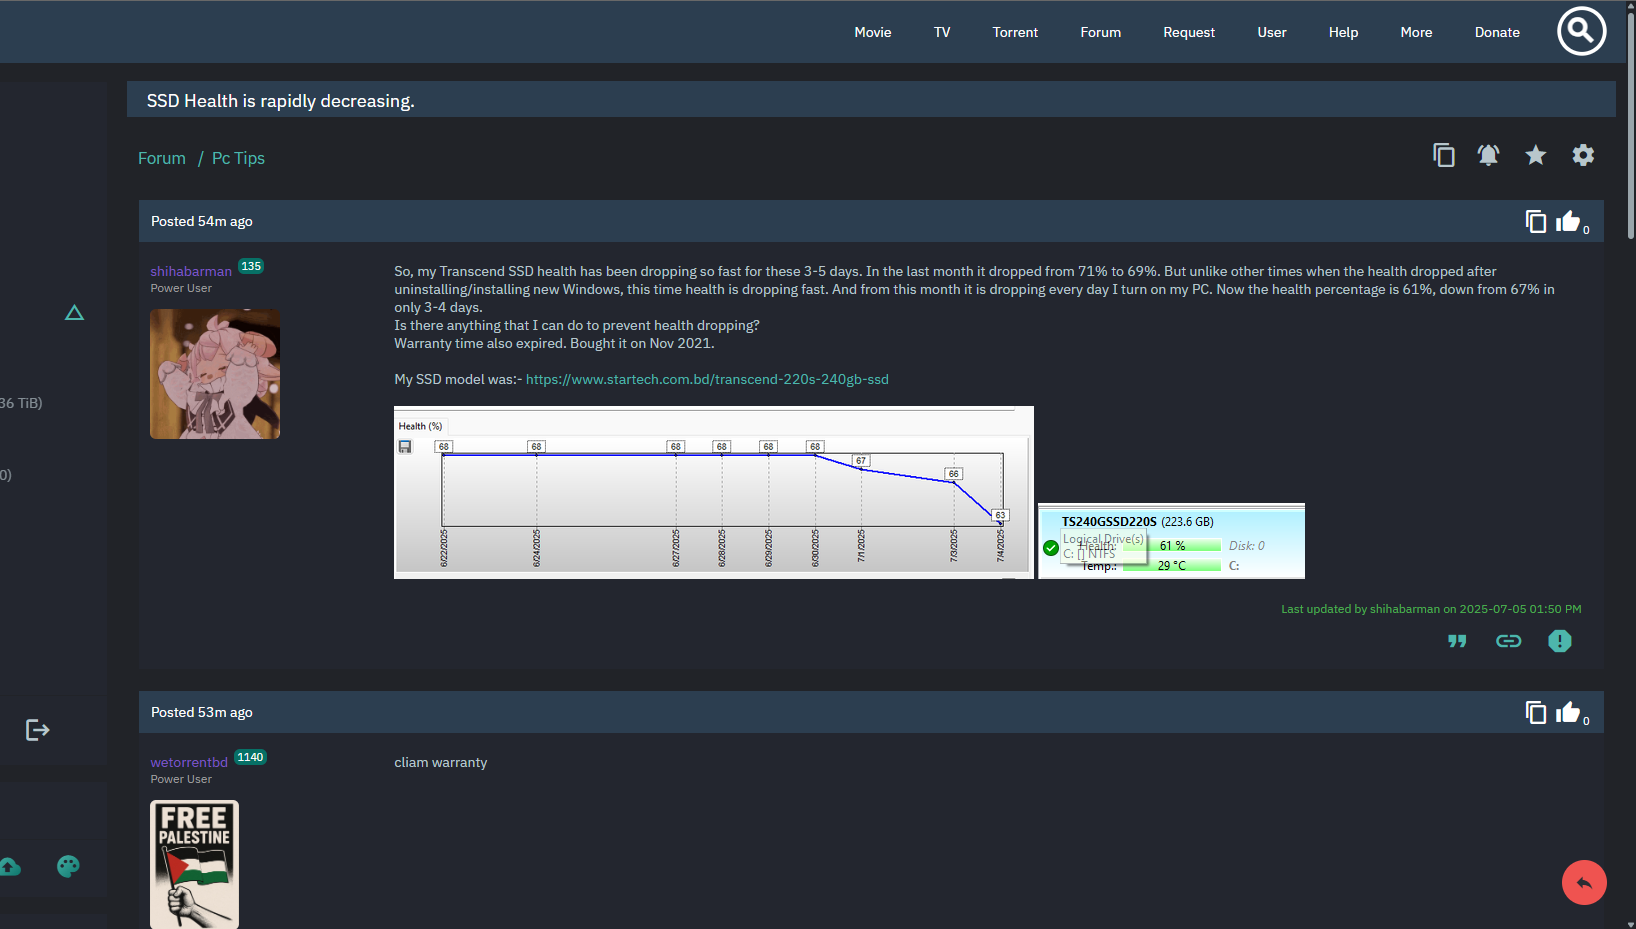Open the theme palette icon
Image resolution: width=1636 pixels, height=929 pixels.
point(68,866)
